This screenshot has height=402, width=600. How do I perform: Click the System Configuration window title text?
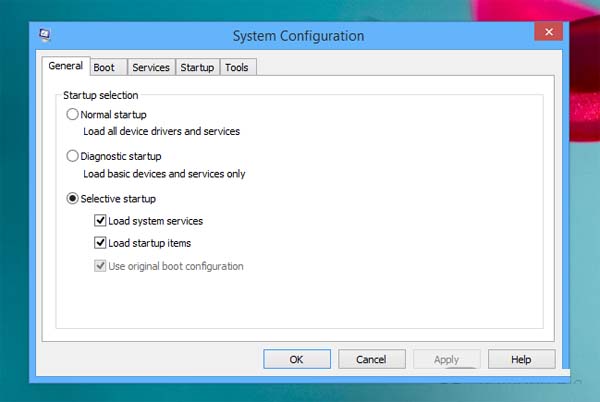(298, 36)
